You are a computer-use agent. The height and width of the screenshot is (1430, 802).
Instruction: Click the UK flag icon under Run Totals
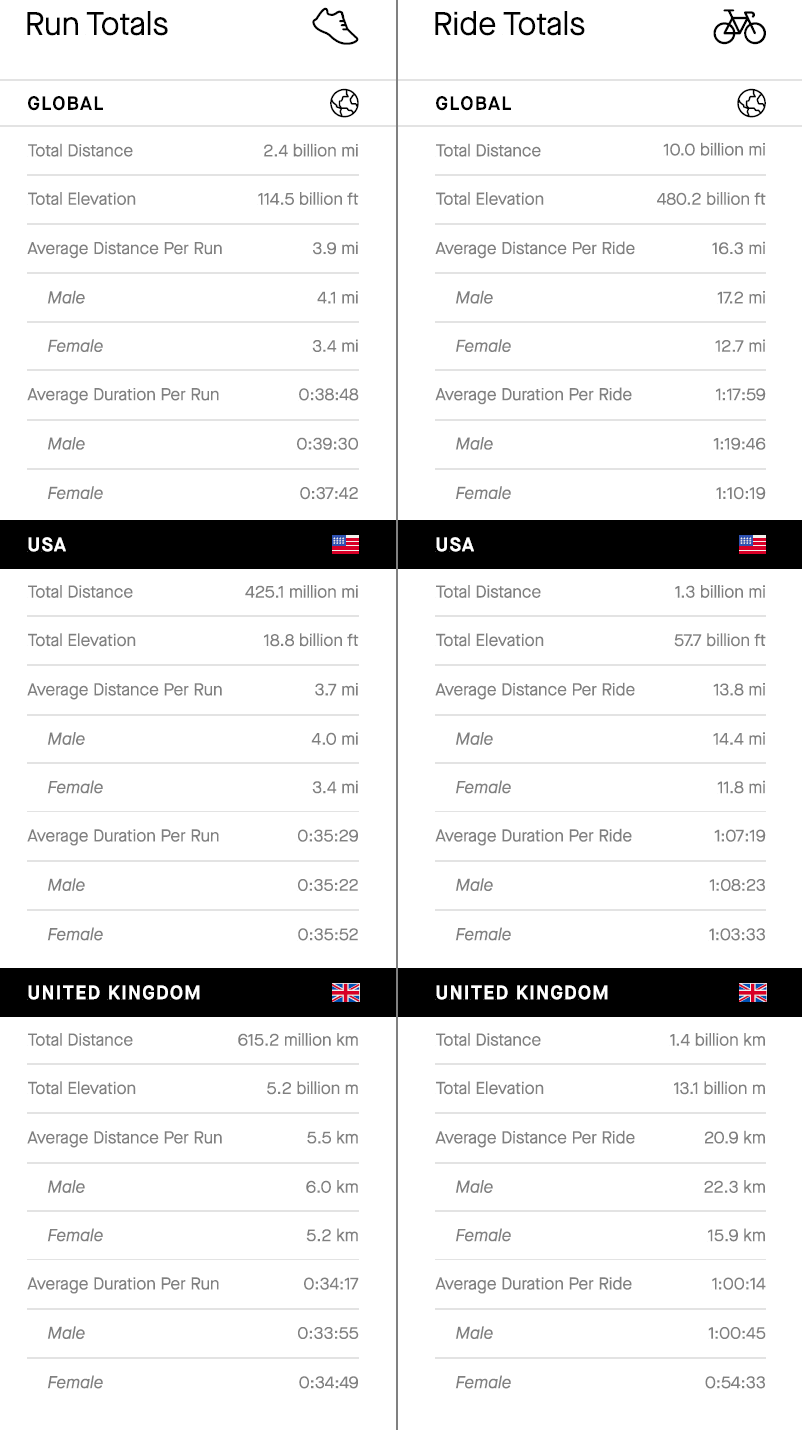click(345, 992)
